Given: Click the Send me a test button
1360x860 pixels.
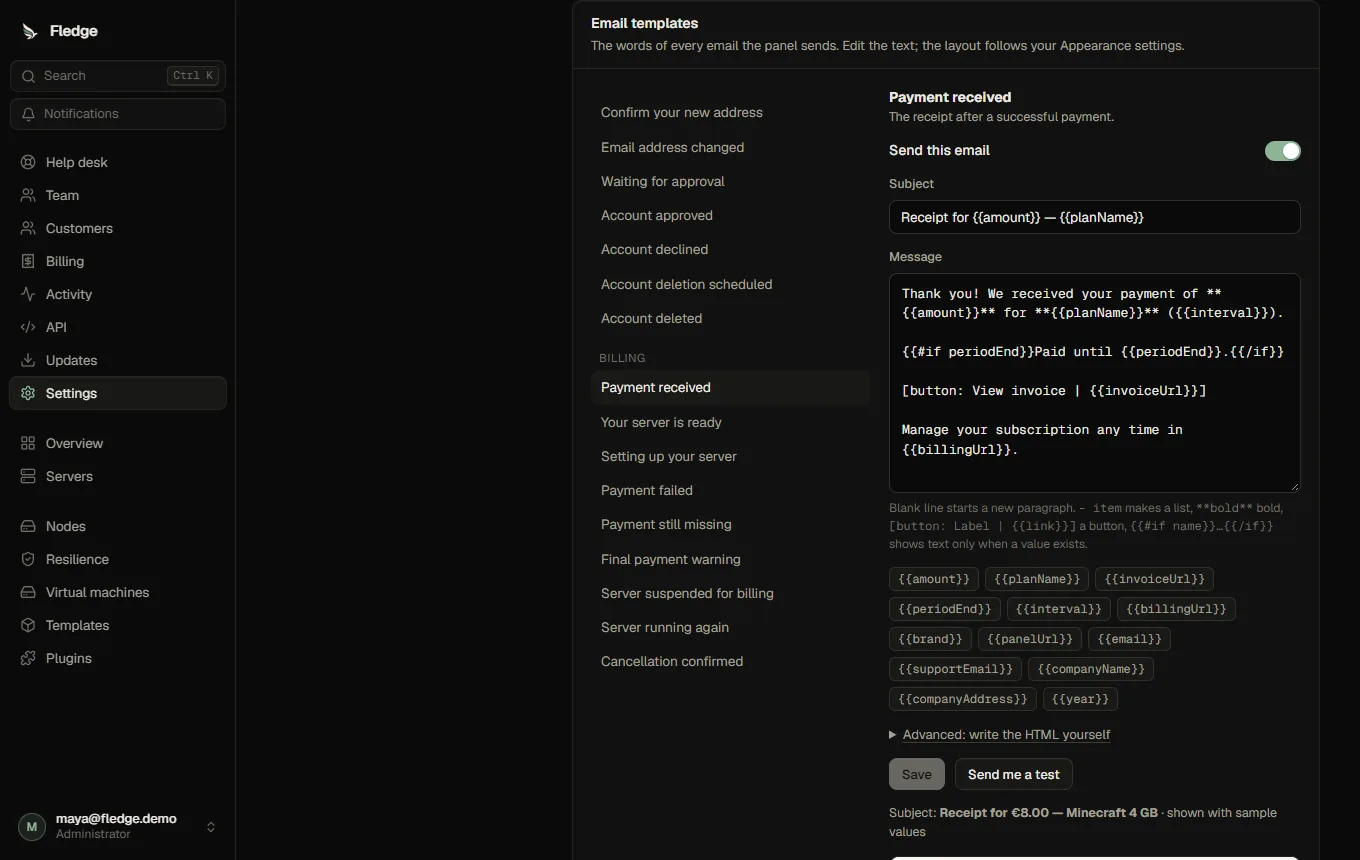Looking at the screenshot, I should (x=1013, y=774).
